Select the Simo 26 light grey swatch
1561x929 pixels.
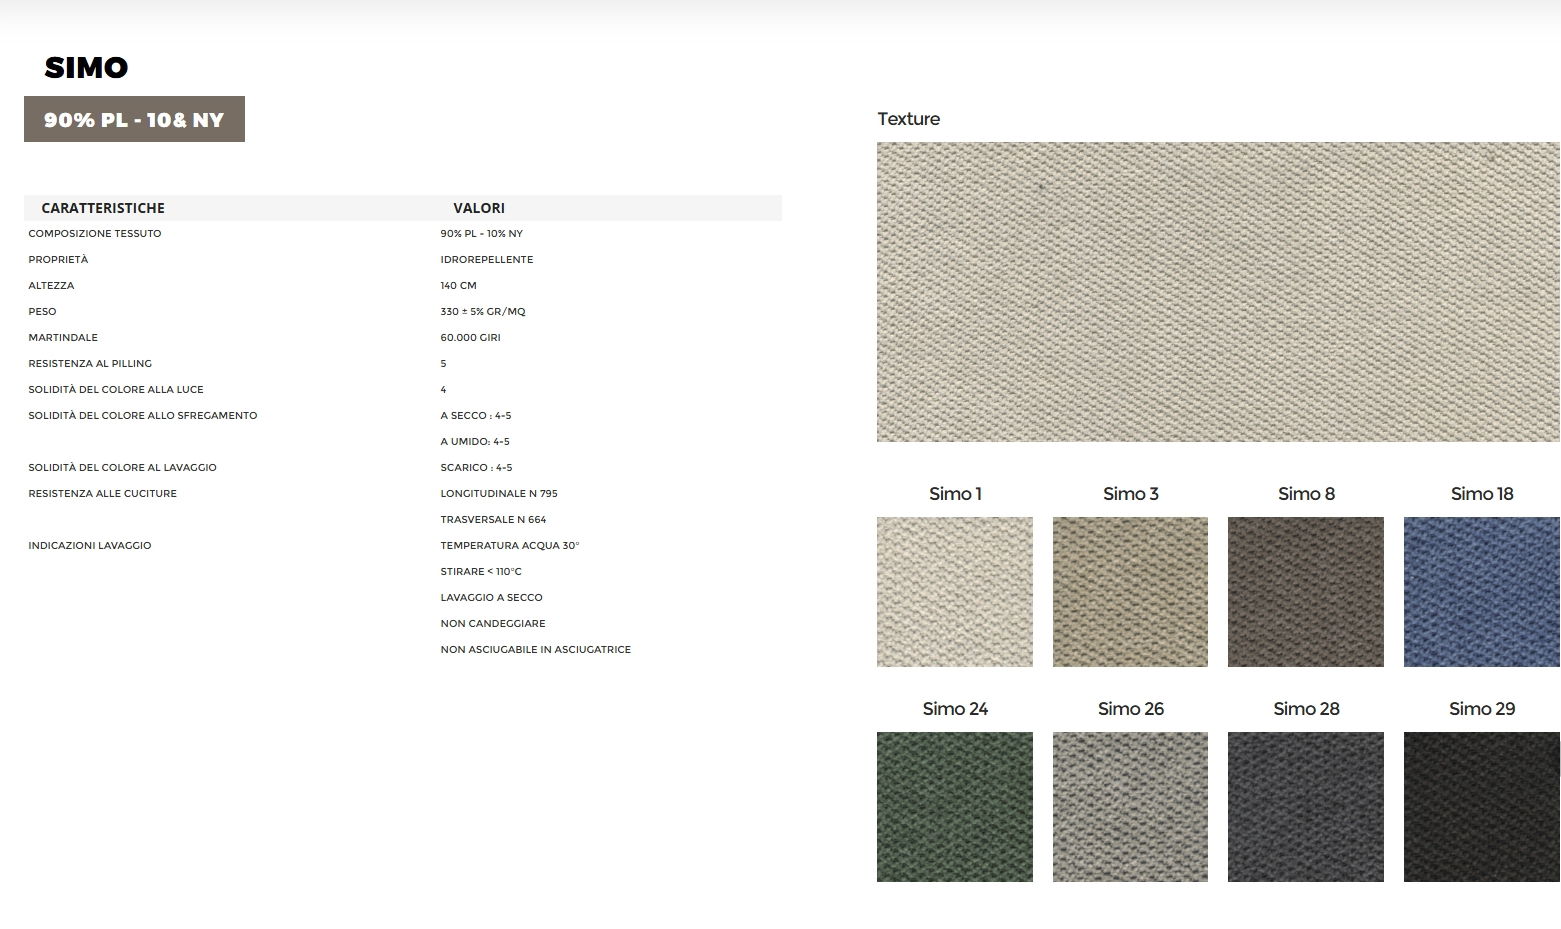pyautogui.click(x=1130, y=807)
